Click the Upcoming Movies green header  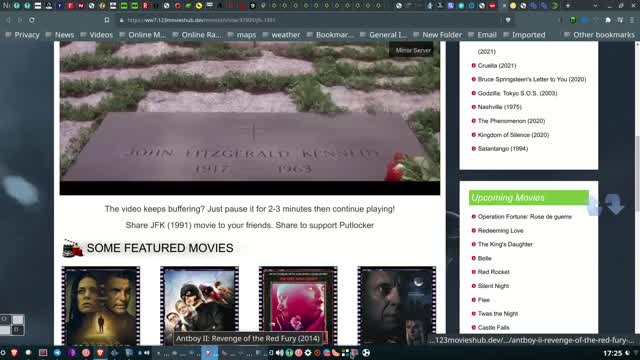(x=529, y=198)
